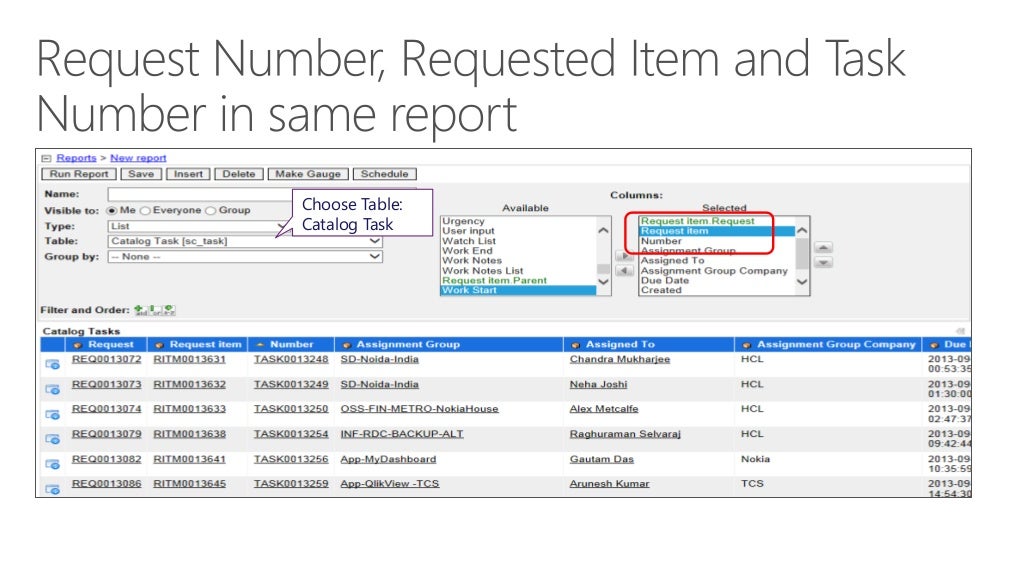This screenshot has height=576, width=1024.
Task: Click the Save button
Action: click(141, 174)
